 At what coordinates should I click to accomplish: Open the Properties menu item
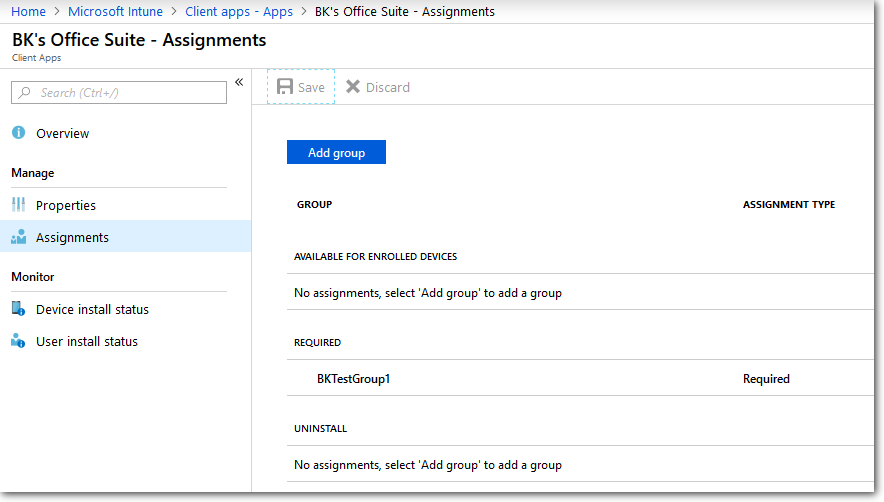66,205
